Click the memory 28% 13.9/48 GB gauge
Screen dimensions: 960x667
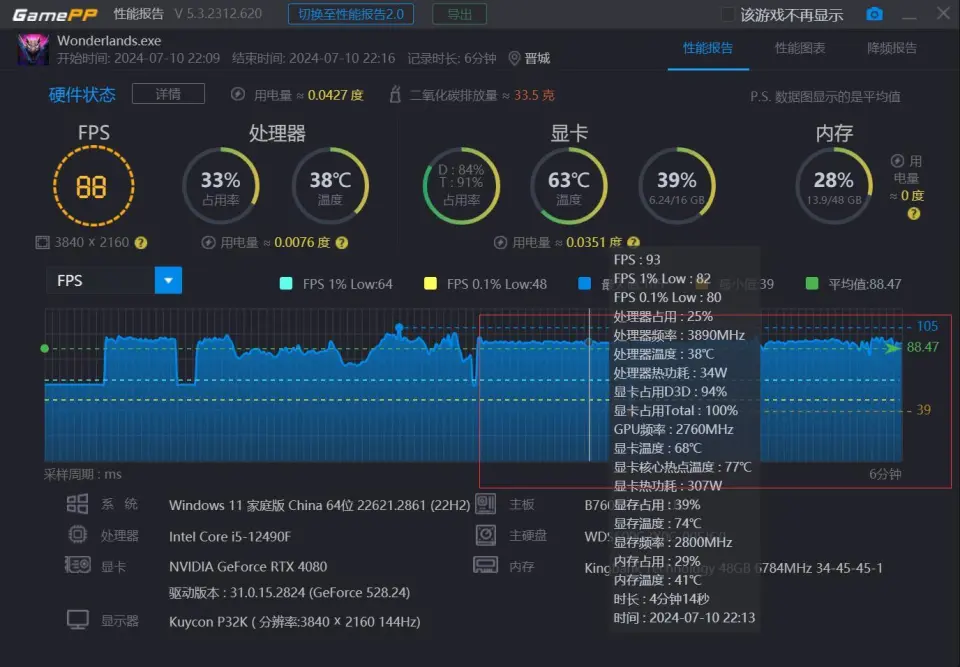[x=834, y=186]
